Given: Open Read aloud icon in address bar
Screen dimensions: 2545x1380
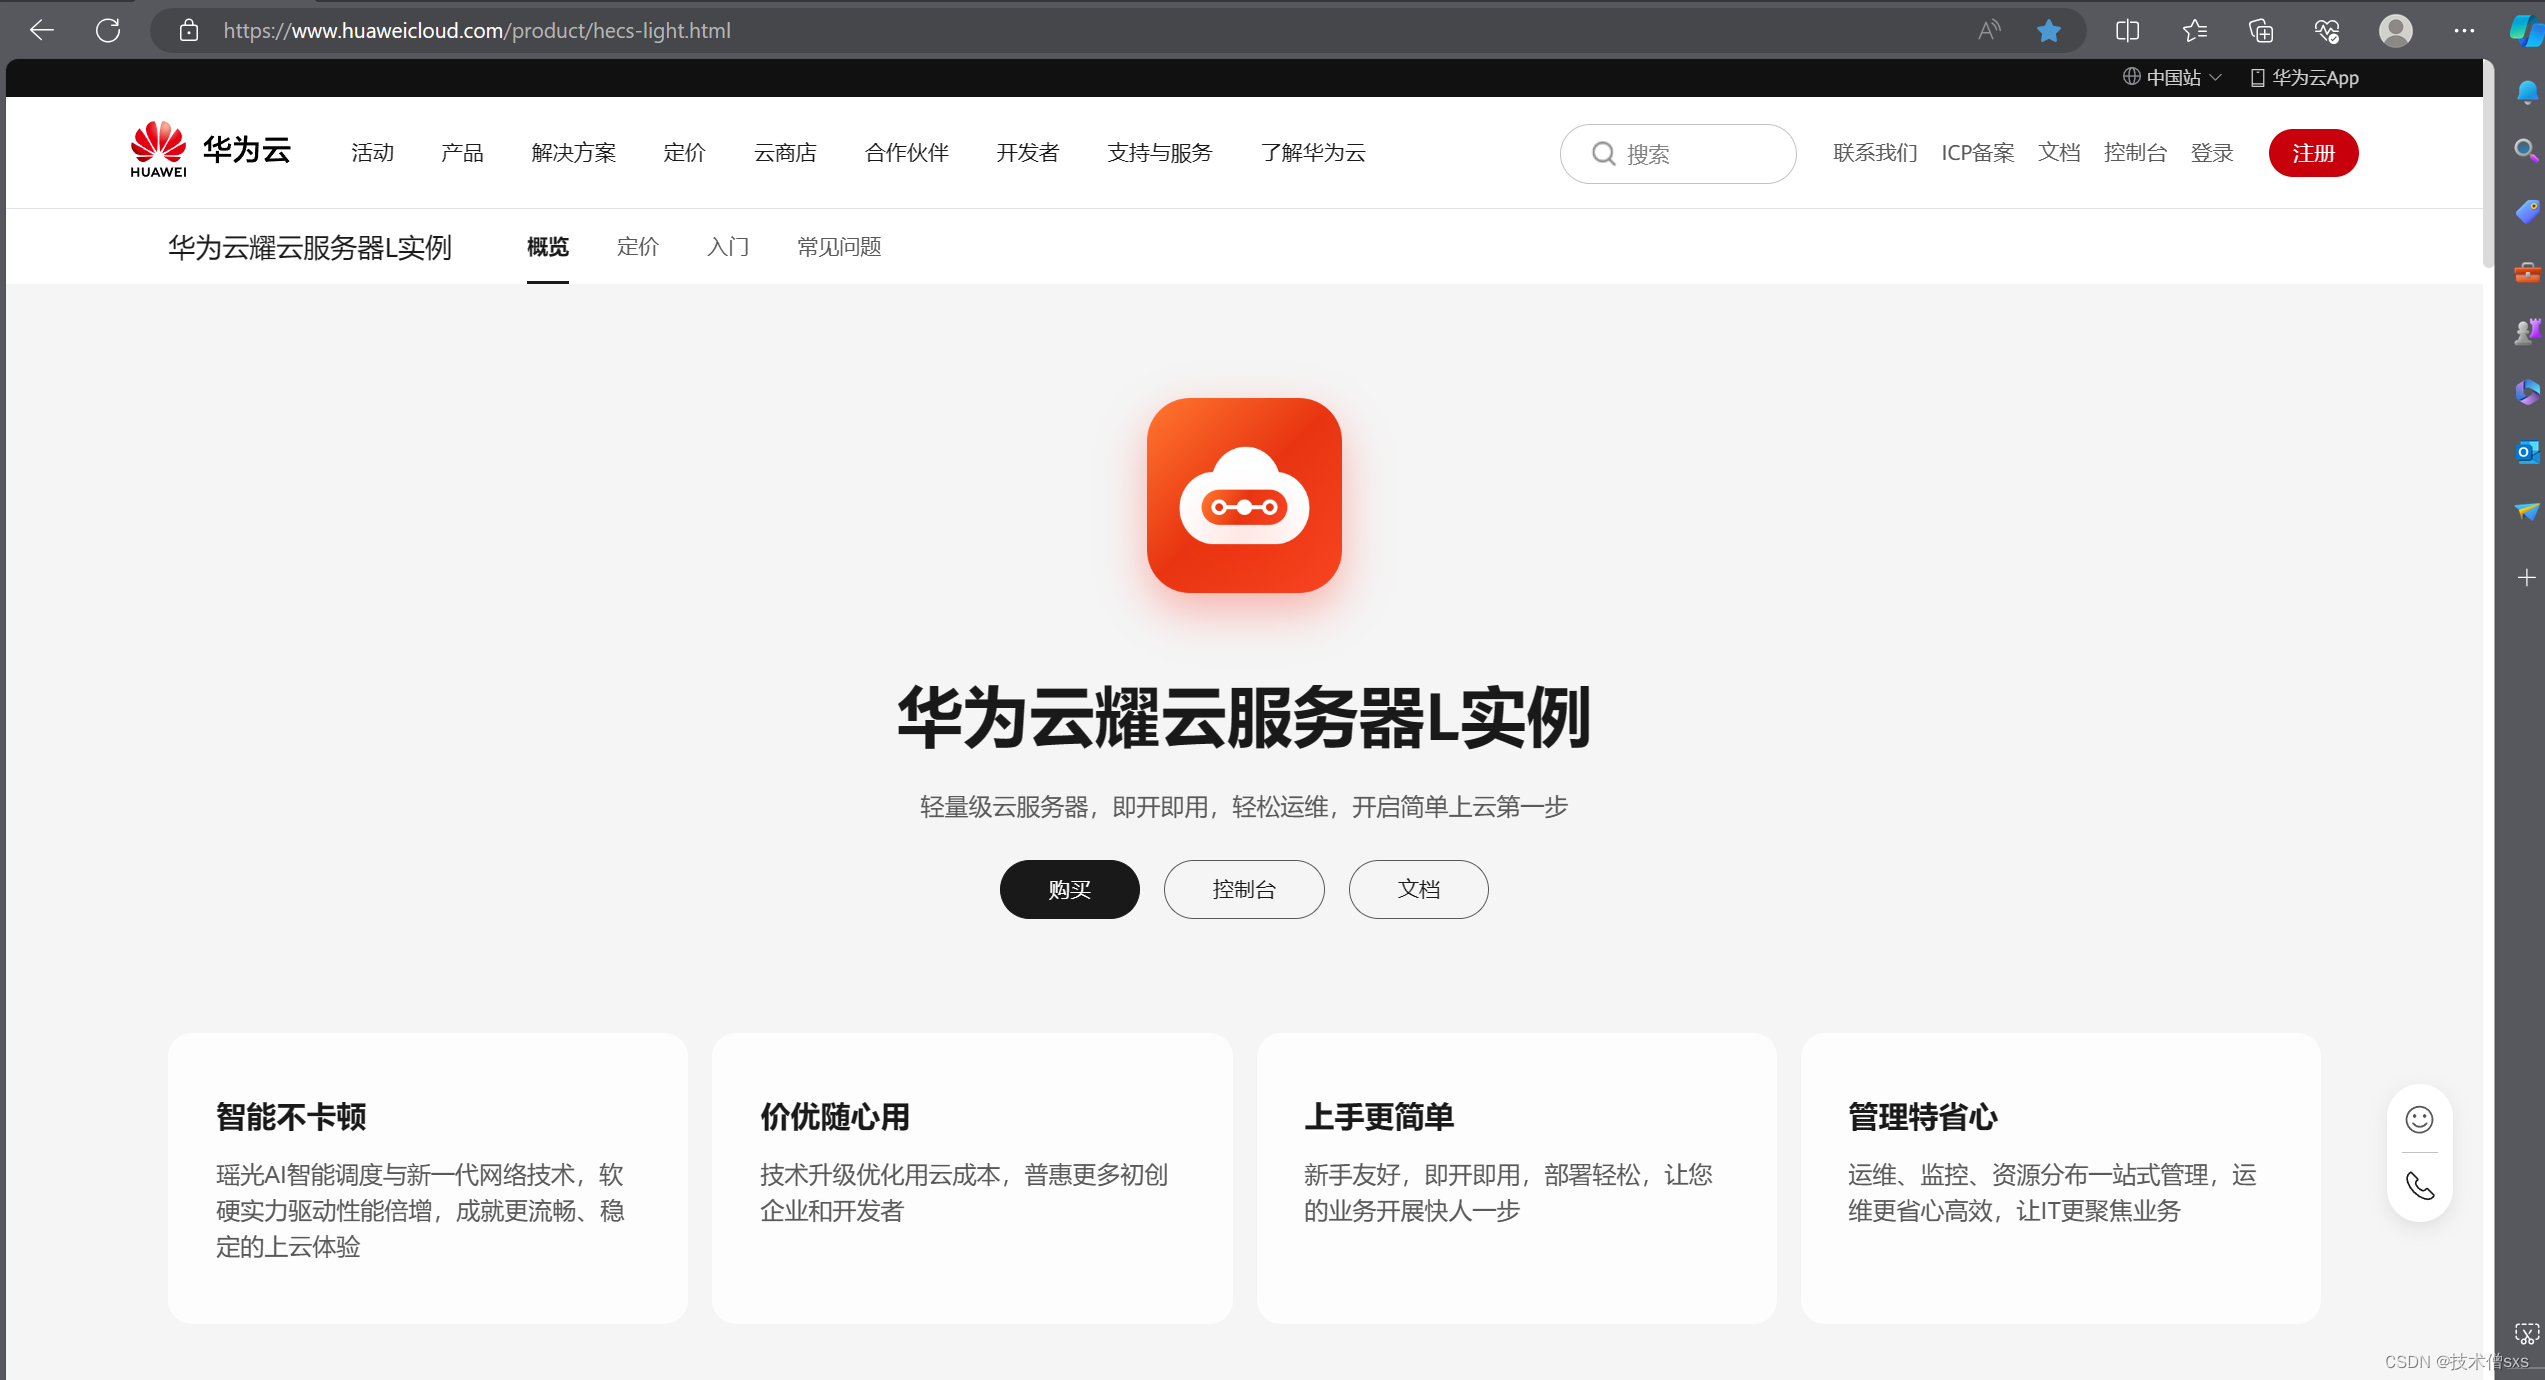Looking at the screenshot, I should tap(1989, 30).
